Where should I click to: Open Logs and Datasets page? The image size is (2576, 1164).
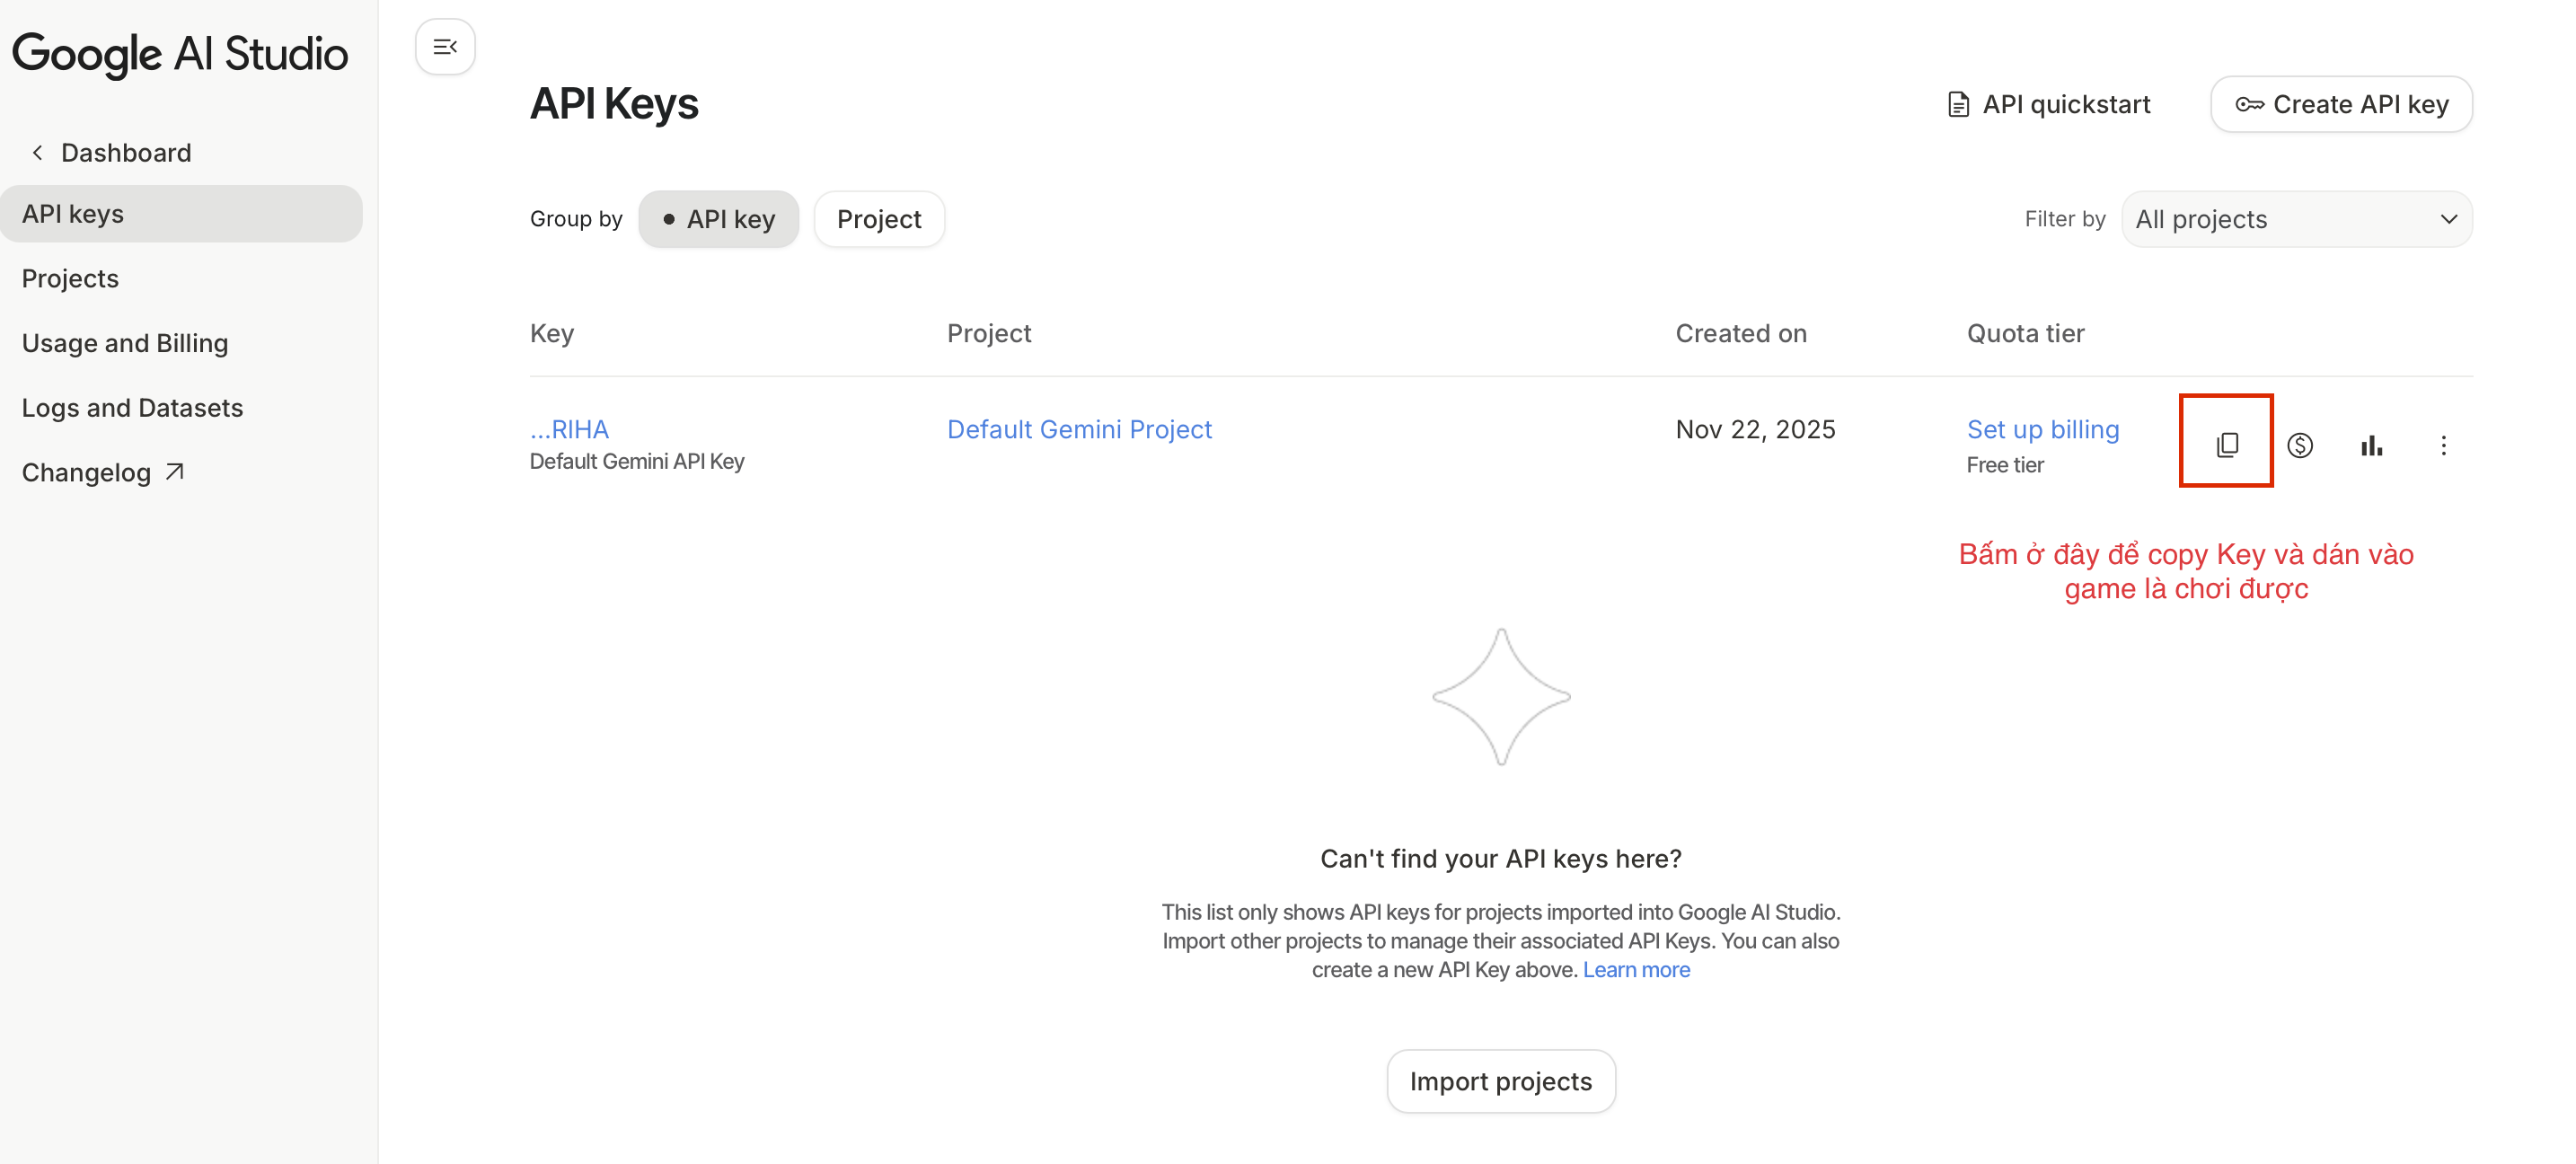point(132,408)
